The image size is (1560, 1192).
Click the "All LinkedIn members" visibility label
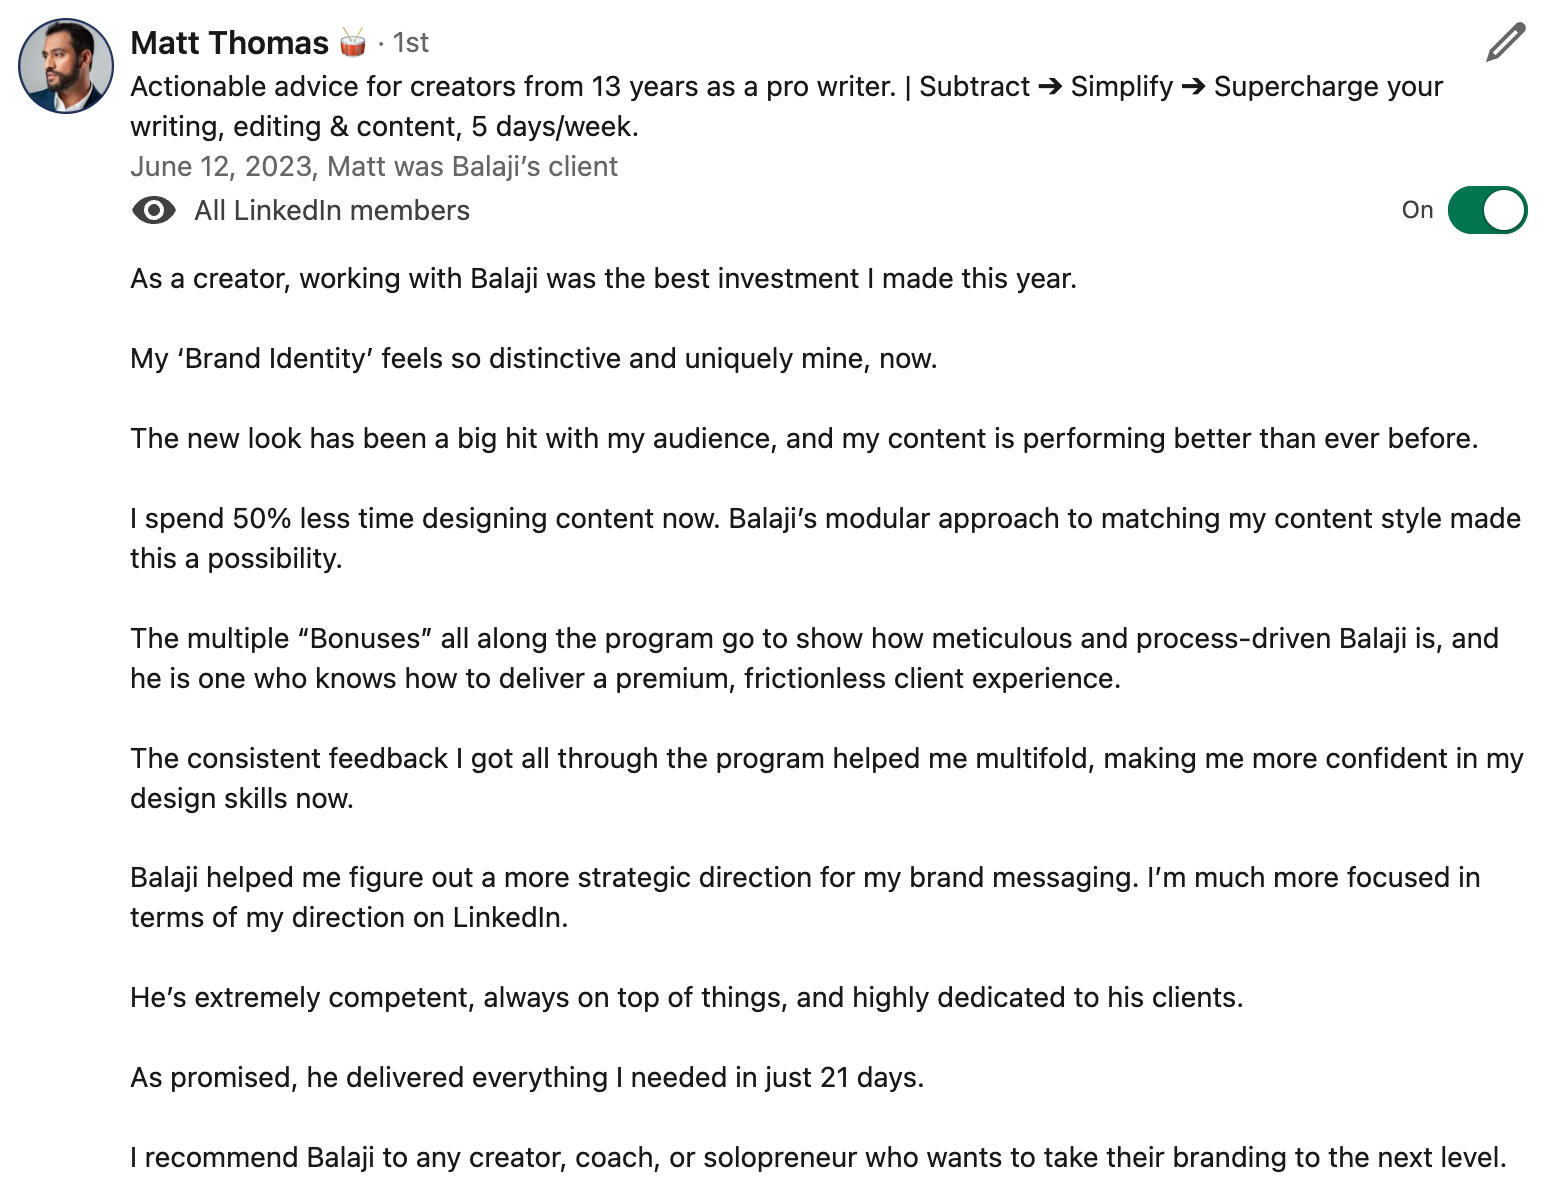[331, 211]
